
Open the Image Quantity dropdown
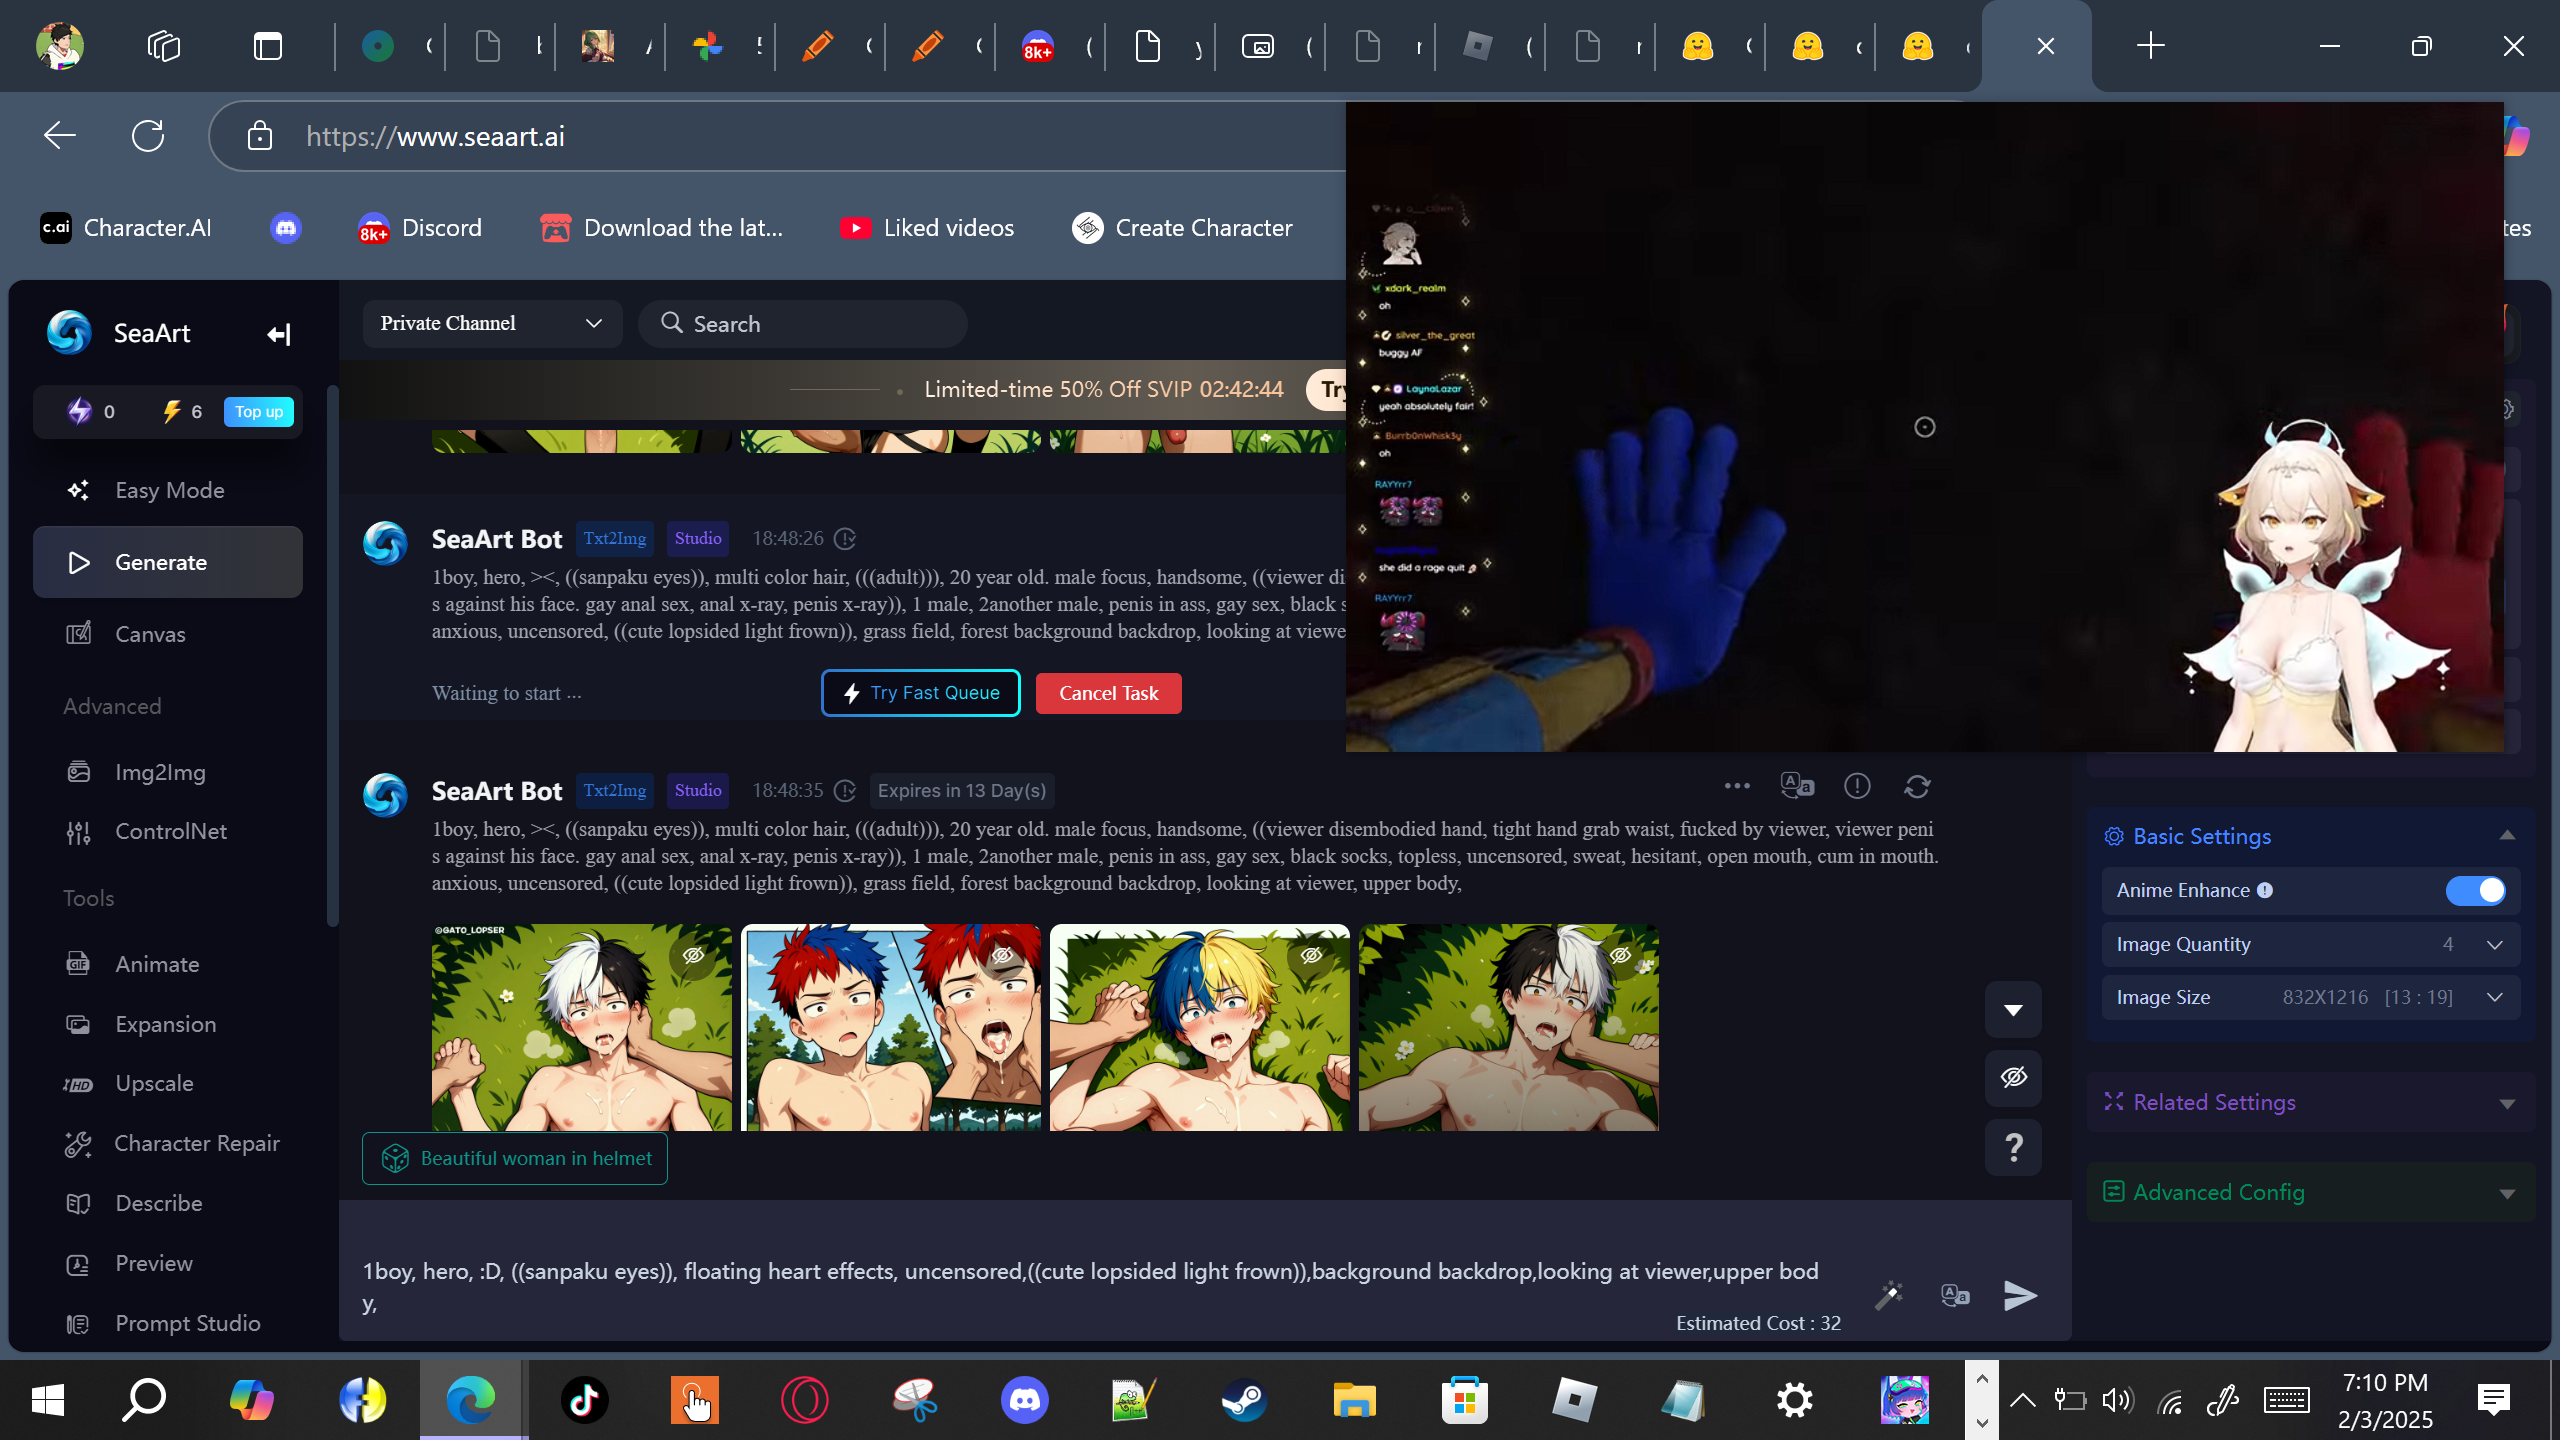coord(2310,944)
